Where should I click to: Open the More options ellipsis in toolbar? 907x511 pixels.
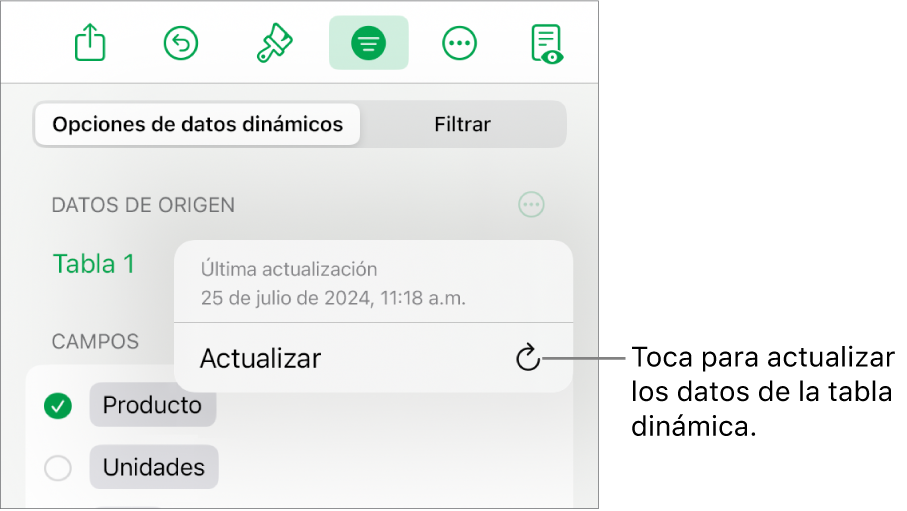[x=459, y=43]
